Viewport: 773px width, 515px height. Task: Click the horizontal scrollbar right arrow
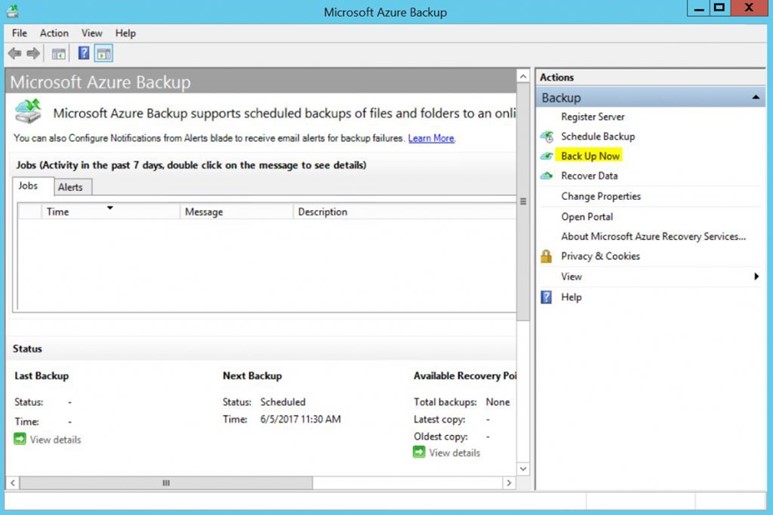[x=509, y=483]
